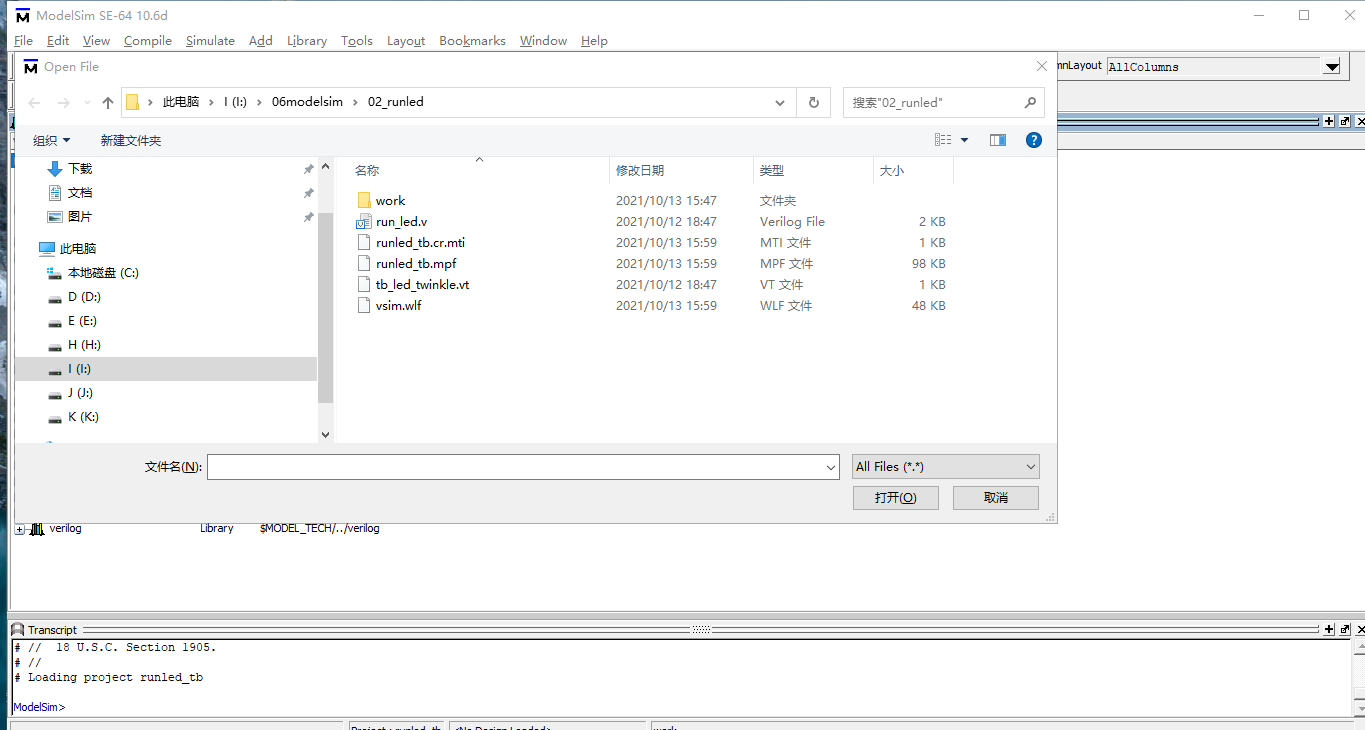Open file name combo dropdown arrow

coord(832,467)
